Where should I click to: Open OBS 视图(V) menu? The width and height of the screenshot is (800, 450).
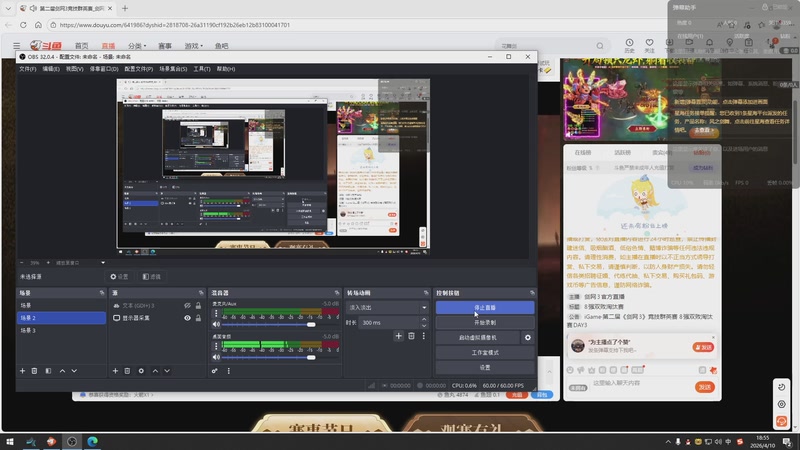click(x=74, y=69)
